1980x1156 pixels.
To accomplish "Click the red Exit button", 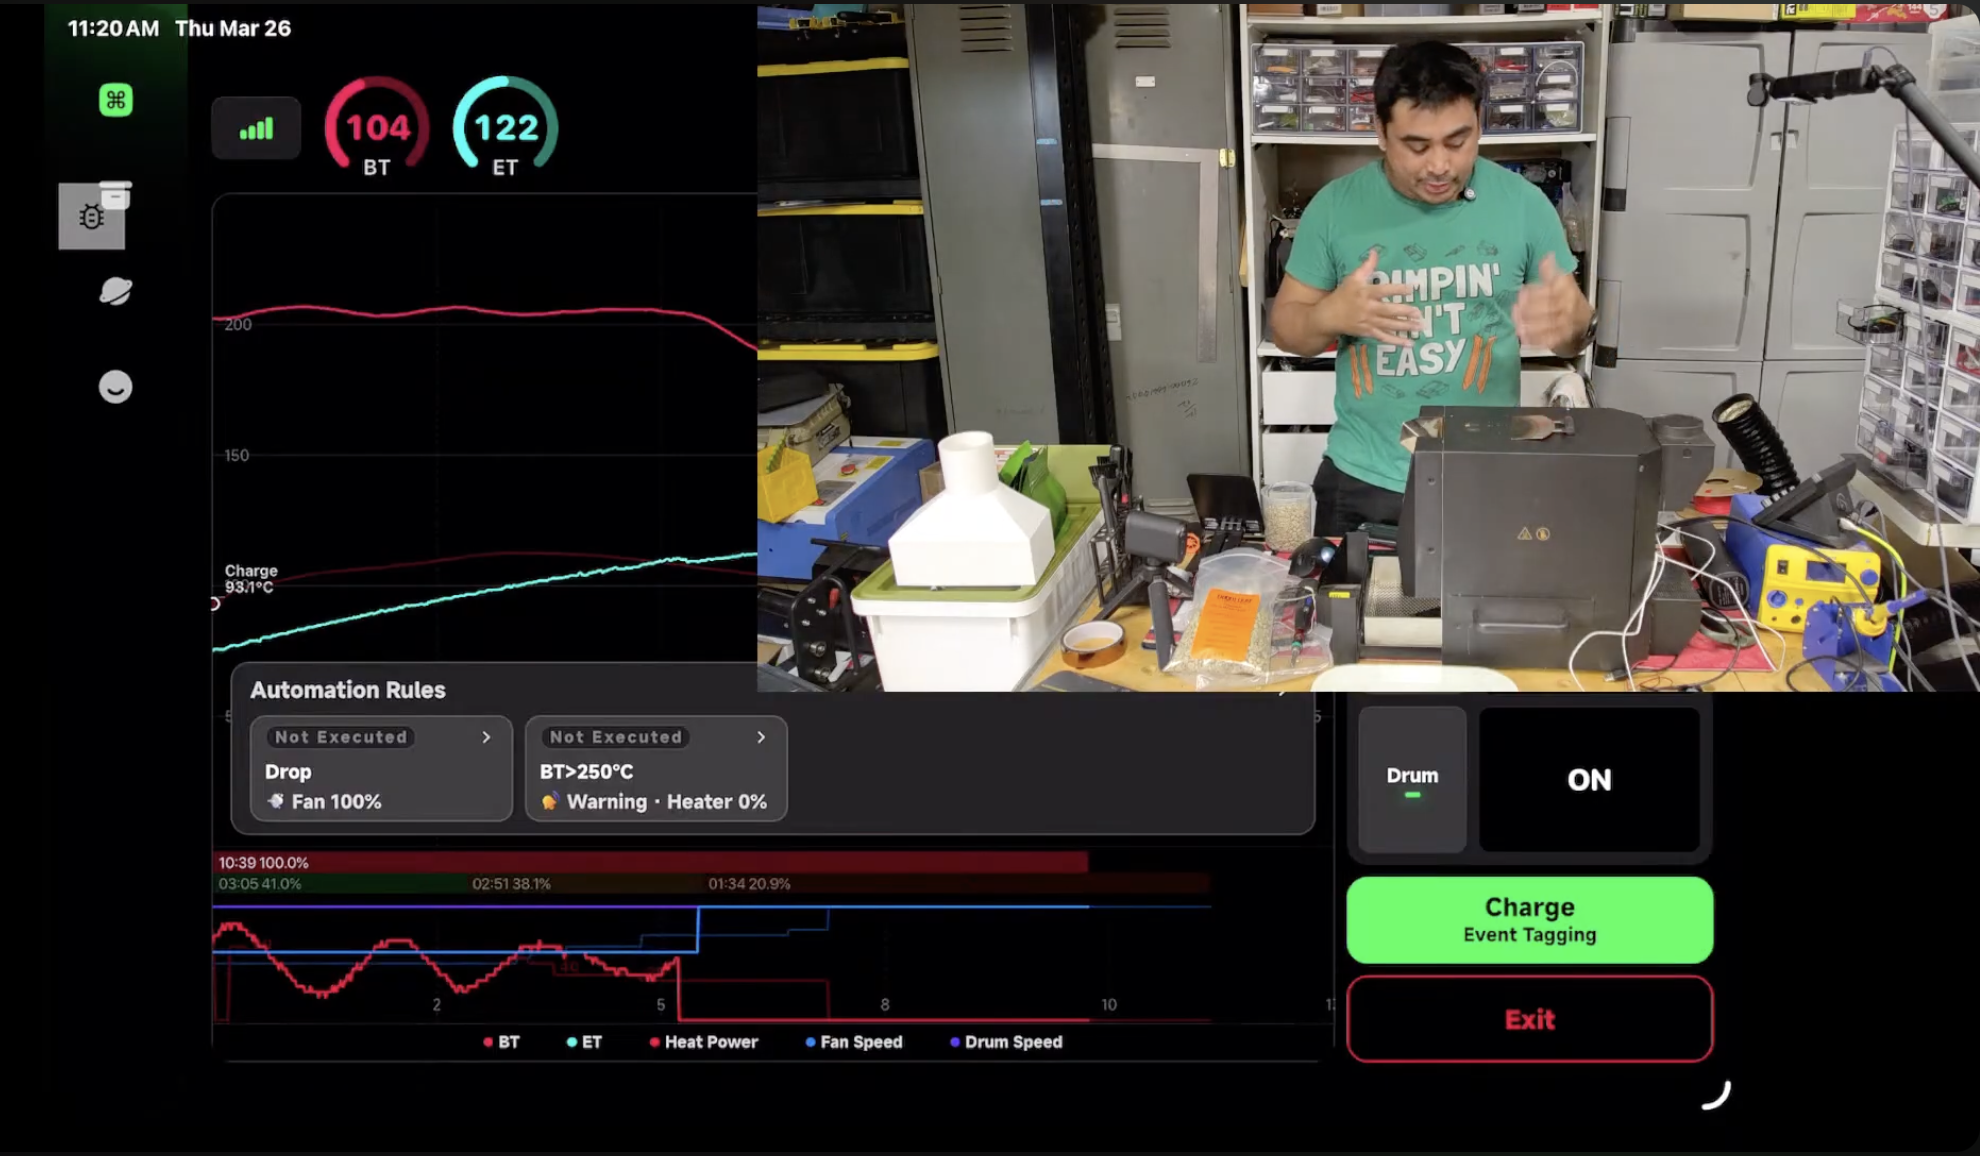I will pyautogui.click(x=1529, y=1019).
